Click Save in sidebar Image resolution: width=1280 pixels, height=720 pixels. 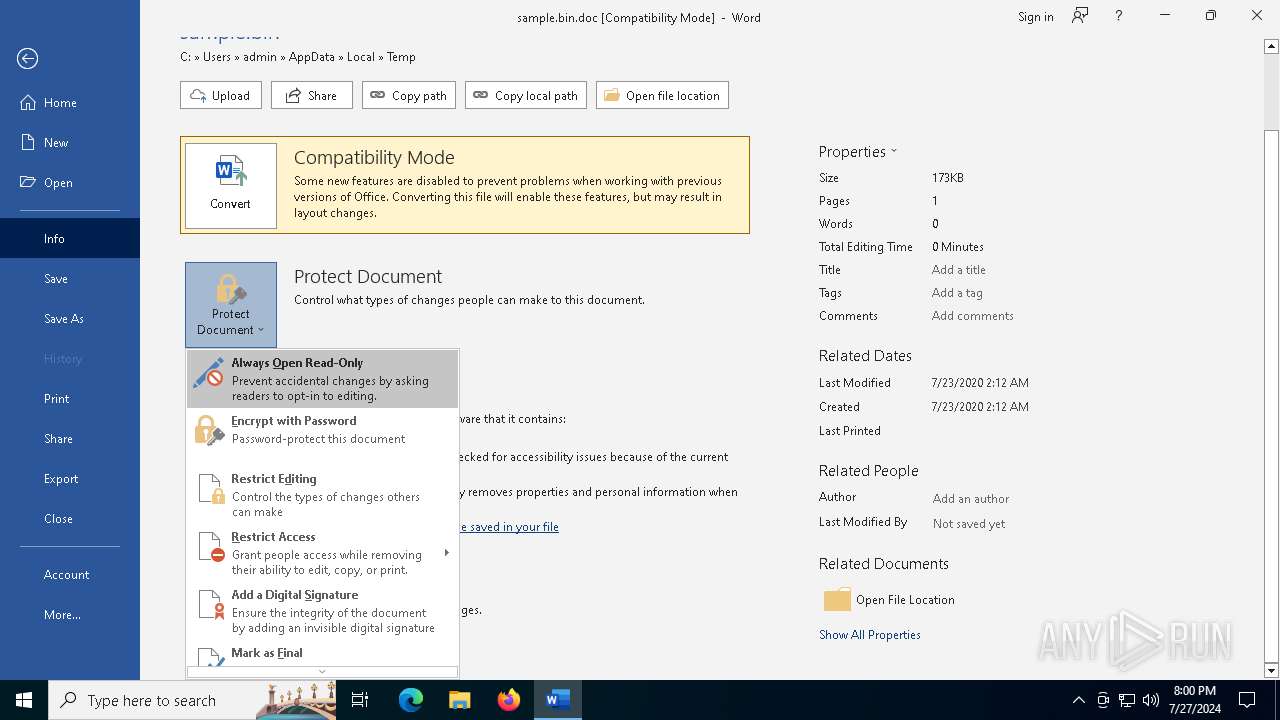70,279
